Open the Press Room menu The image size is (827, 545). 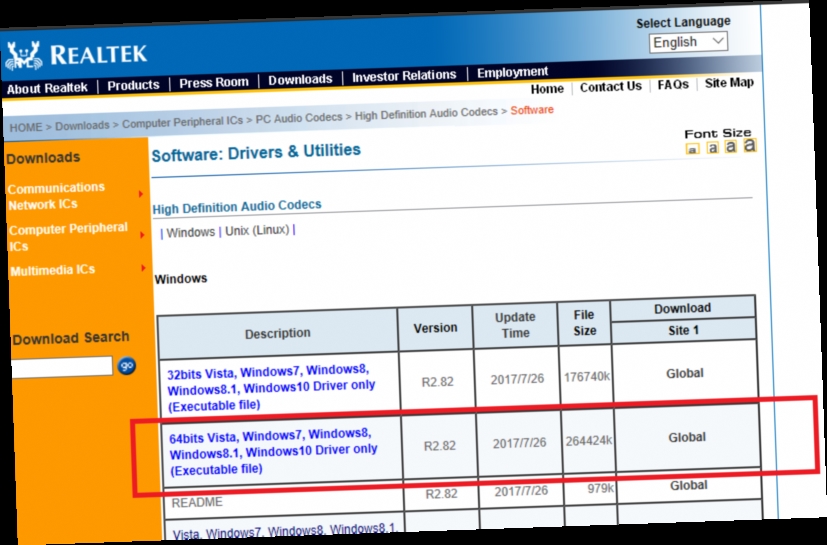[214, 83]
